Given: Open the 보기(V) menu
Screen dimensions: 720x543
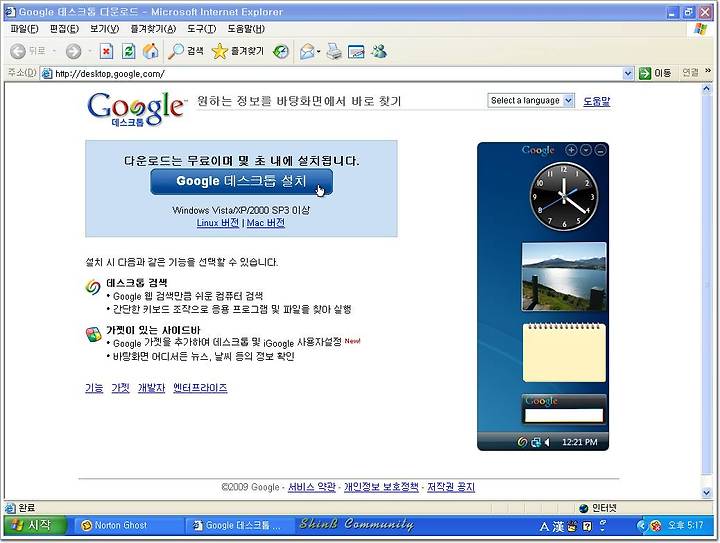Looking at the screenshot, I should click(x=104, y=29).
